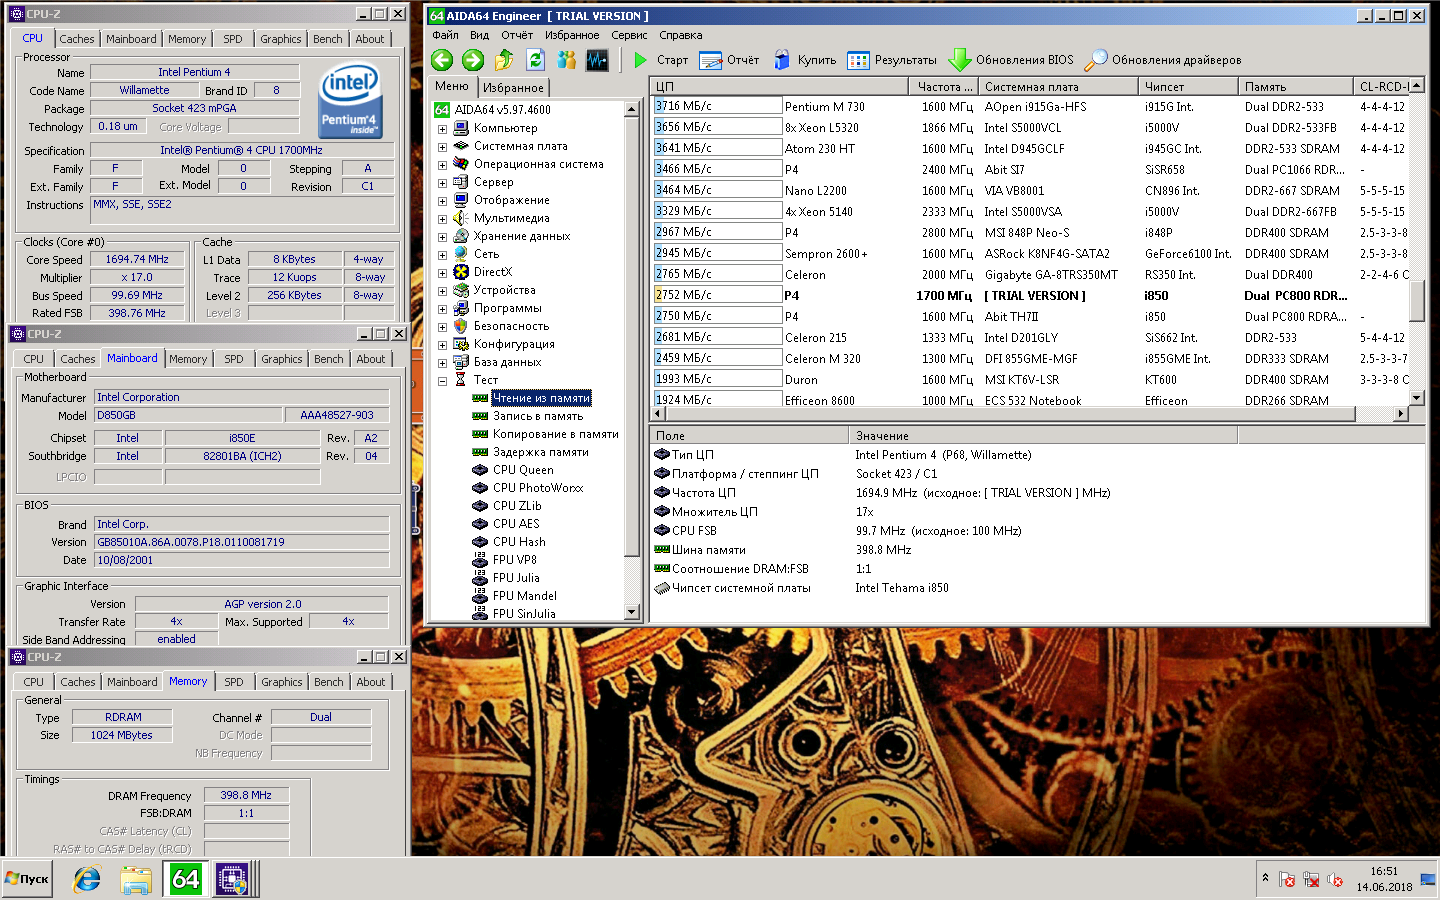The image size is (1440, 900).
Task: Click the Купить purchase toolbar button
Action: (x=805, y=60)
